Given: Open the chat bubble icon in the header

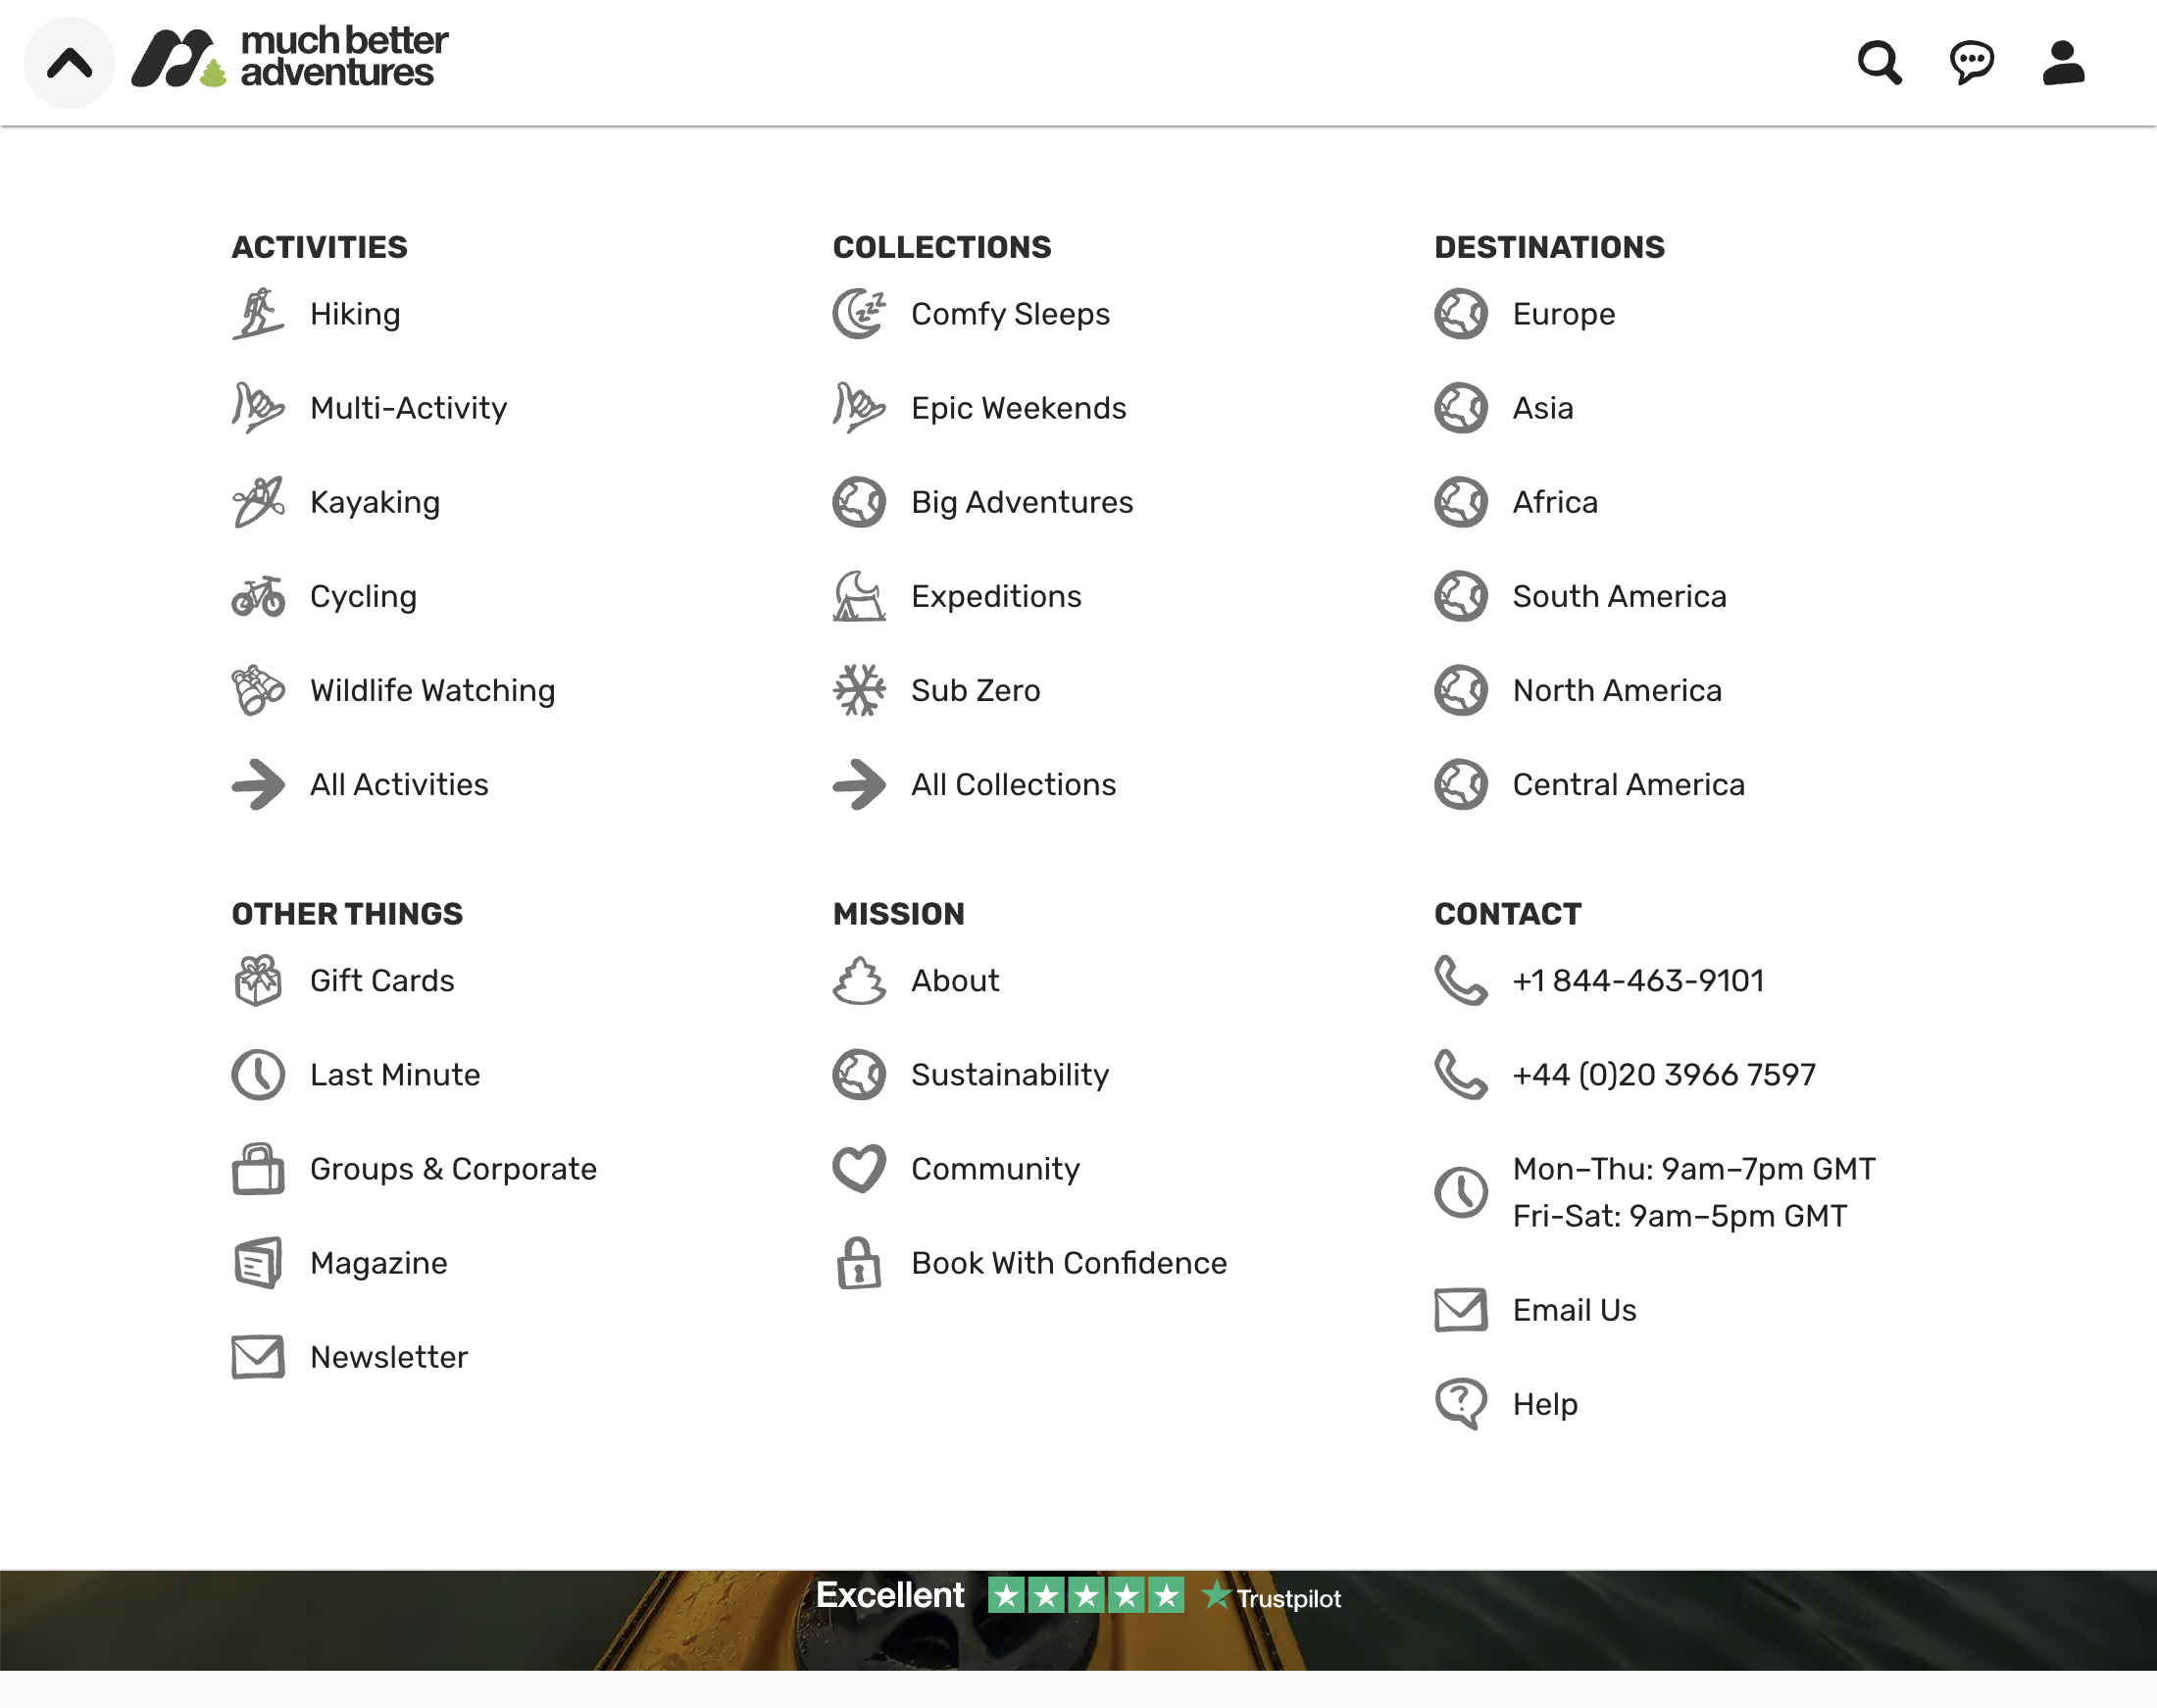Looking at the screenshot, I should click(x=1971, y=62).
